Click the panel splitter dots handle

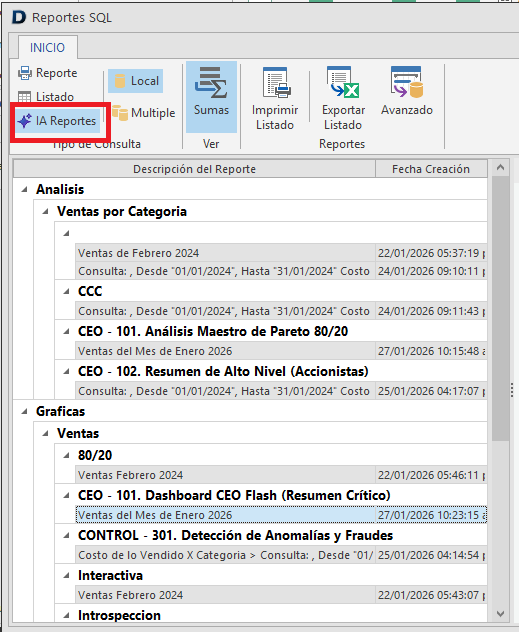(512, 390)
